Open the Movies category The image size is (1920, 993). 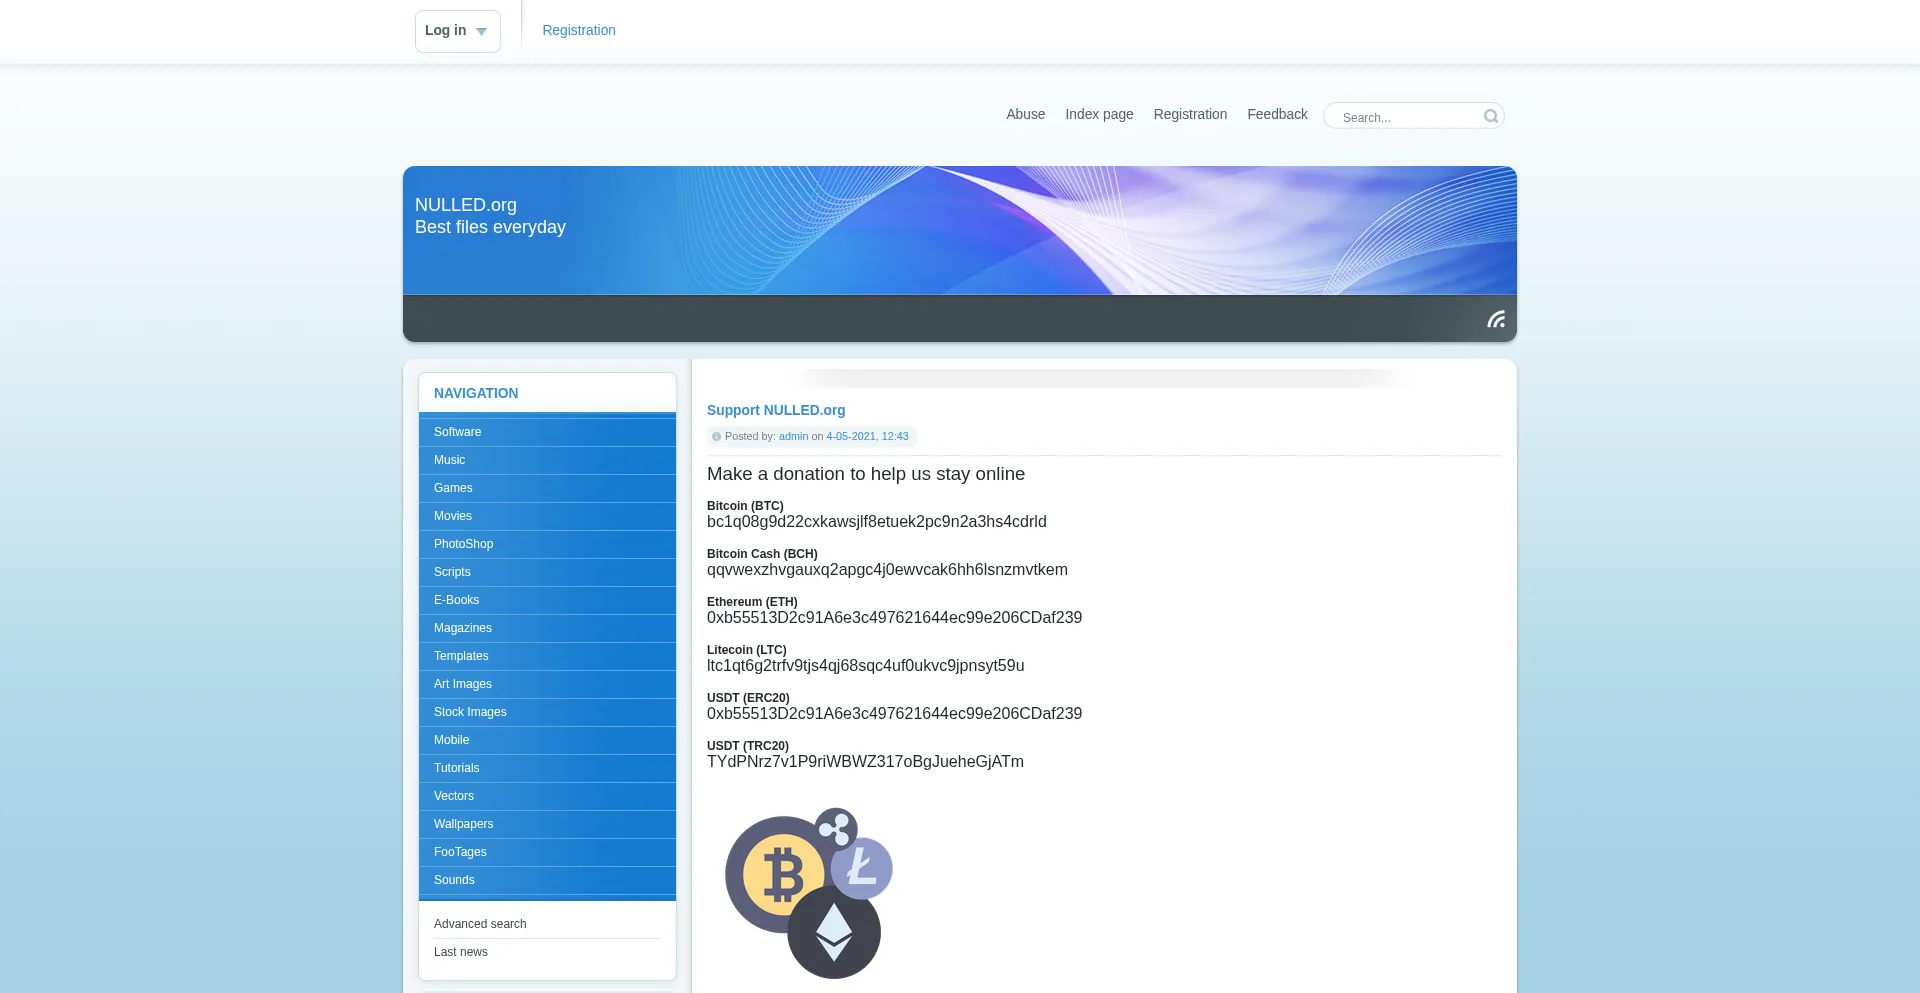(547, 516)
